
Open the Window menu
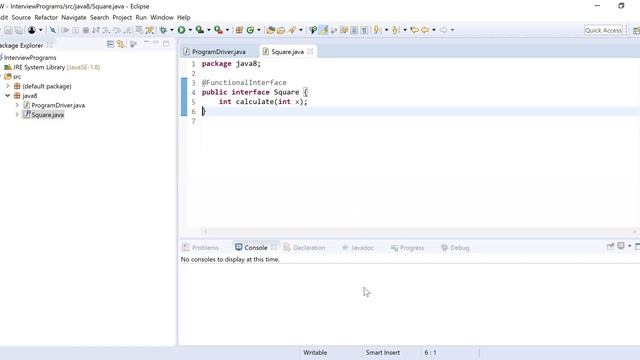point(162,18)
